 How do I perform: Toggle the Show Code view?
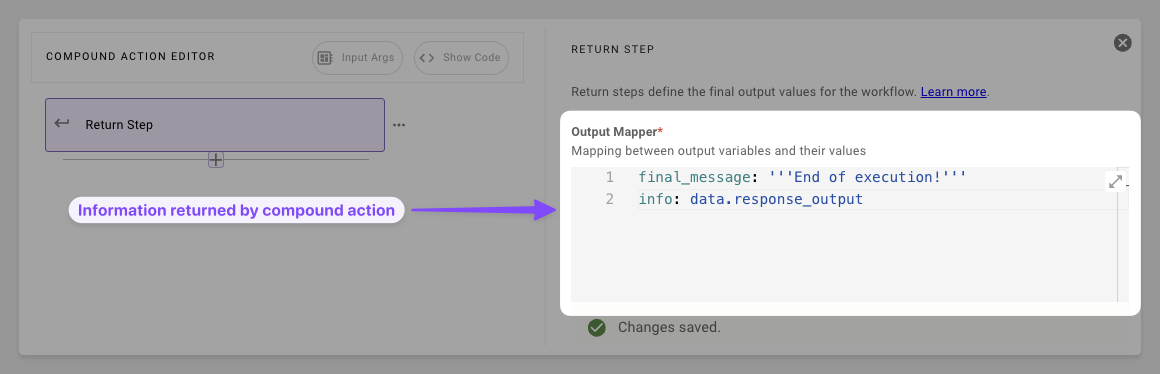point(462,58)
